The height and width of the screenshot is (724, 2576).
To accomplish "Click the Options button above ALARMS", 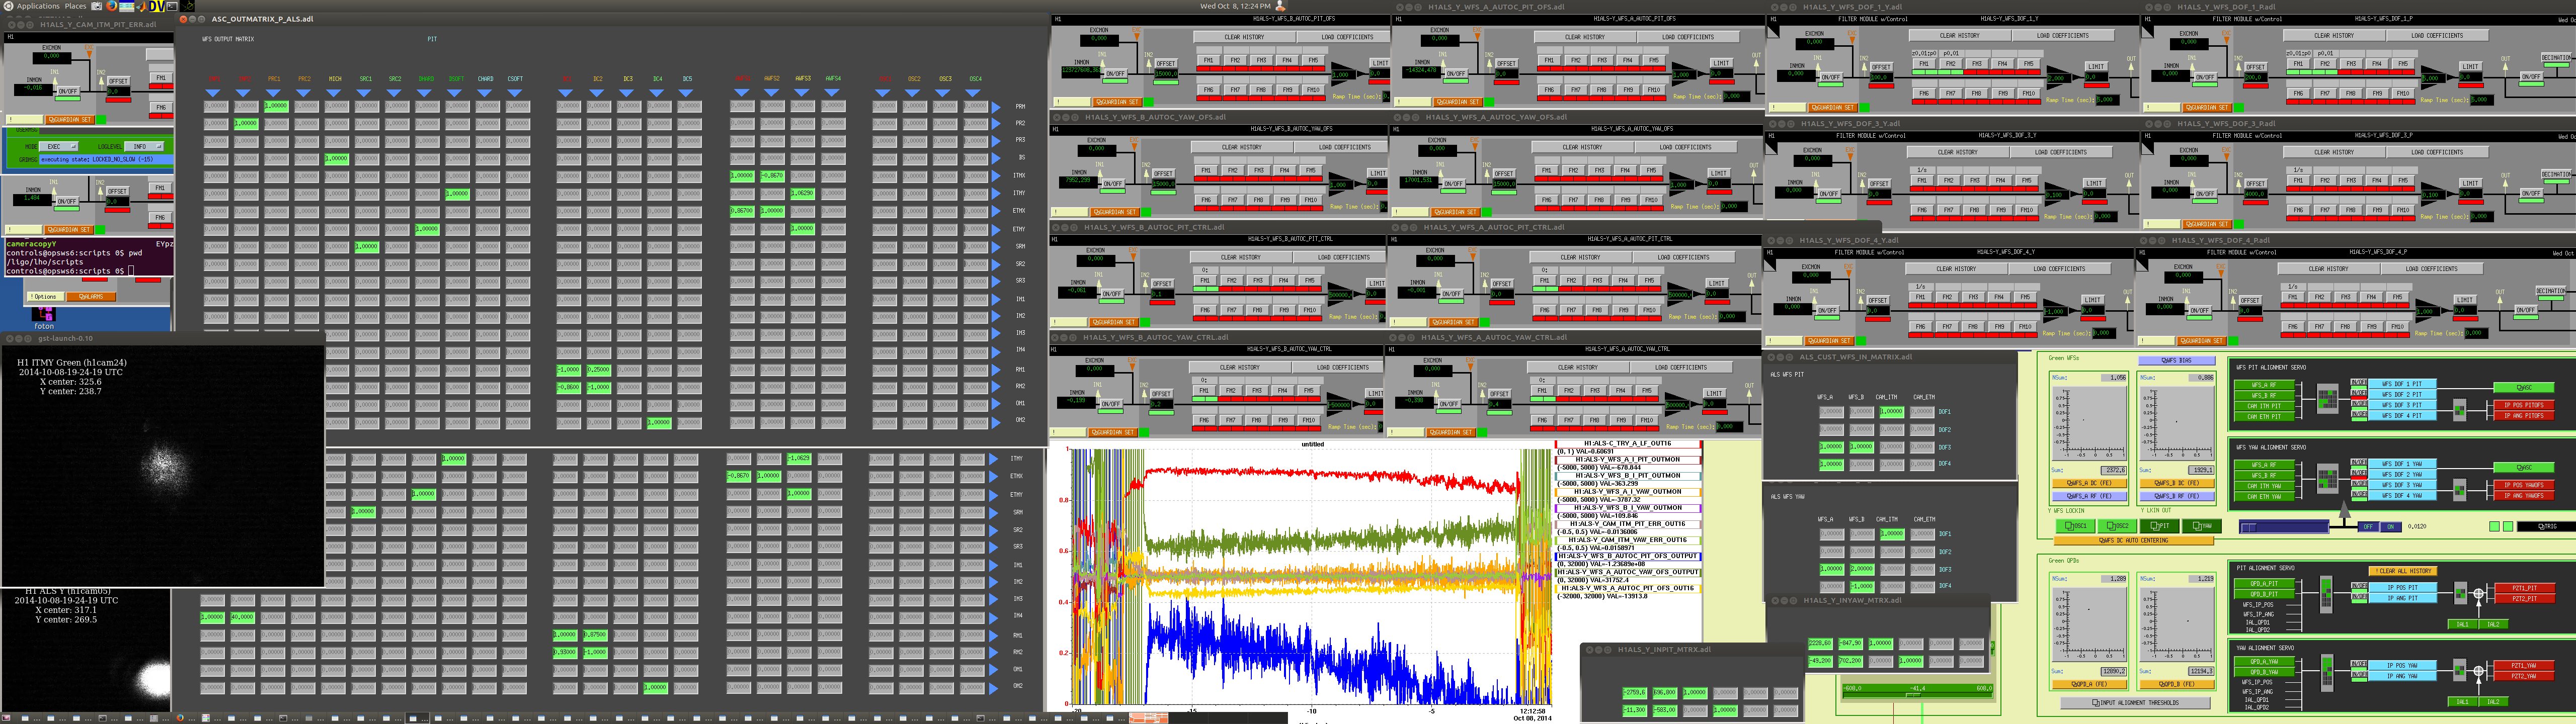I will (45, 298).
